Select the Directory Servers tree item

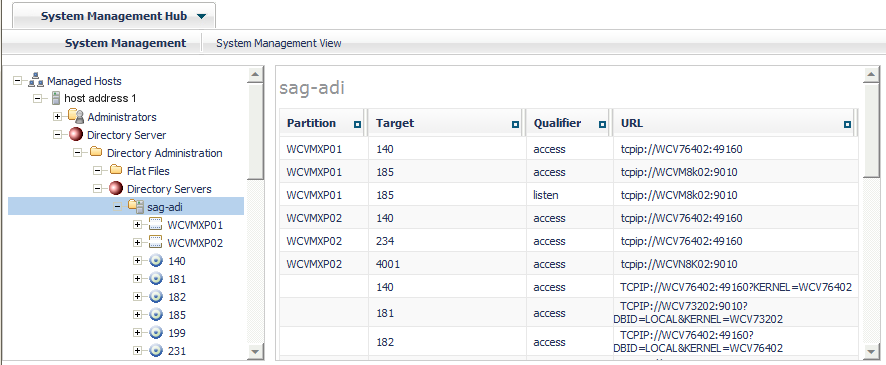pyautogui.click(x=169, y=189)
